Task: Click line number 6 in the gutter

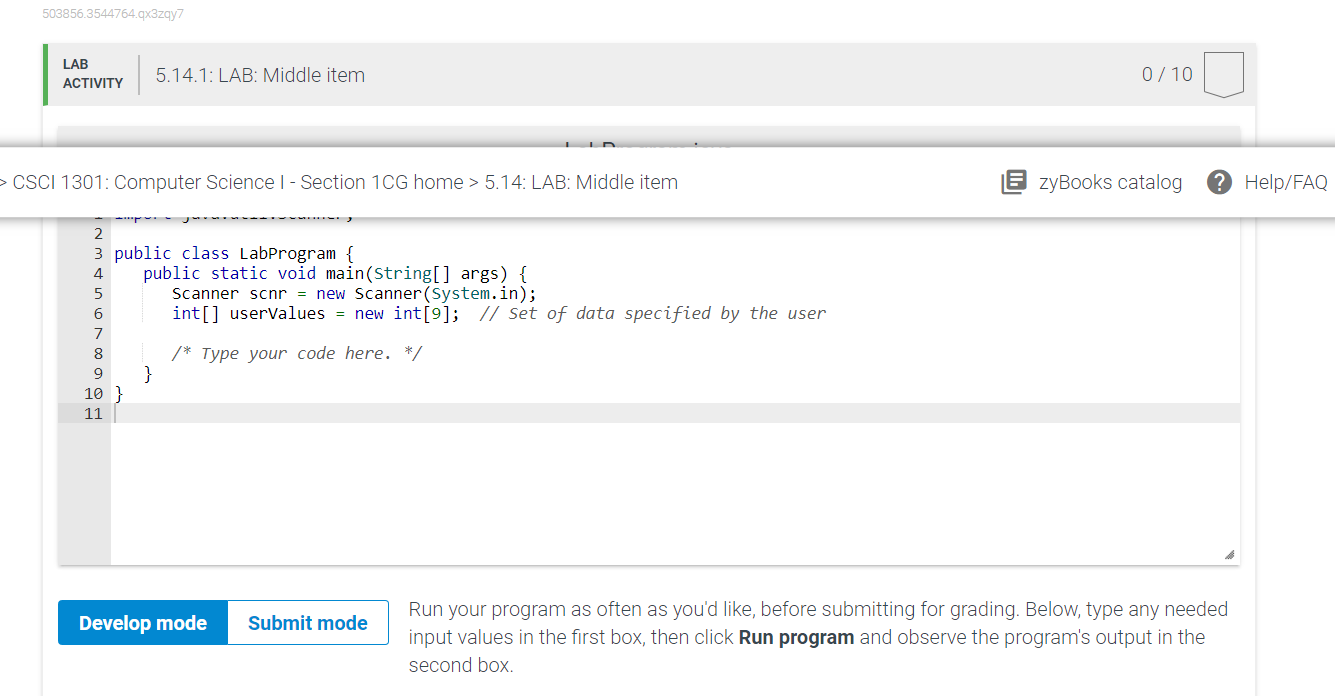Action: (x=97, y=313)
